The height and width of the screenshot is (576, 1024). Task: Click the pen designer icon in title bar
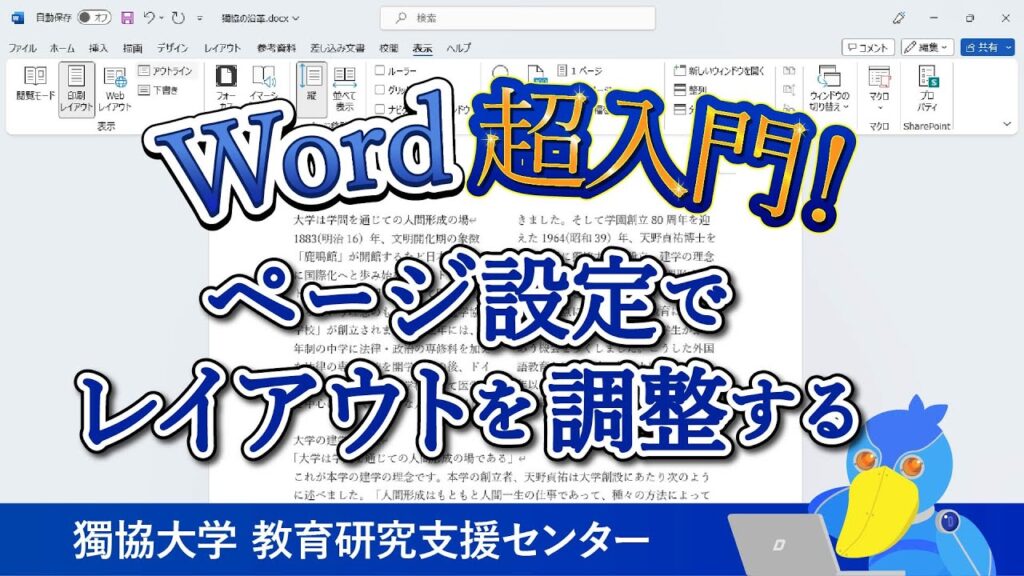(x=899, y=18)
